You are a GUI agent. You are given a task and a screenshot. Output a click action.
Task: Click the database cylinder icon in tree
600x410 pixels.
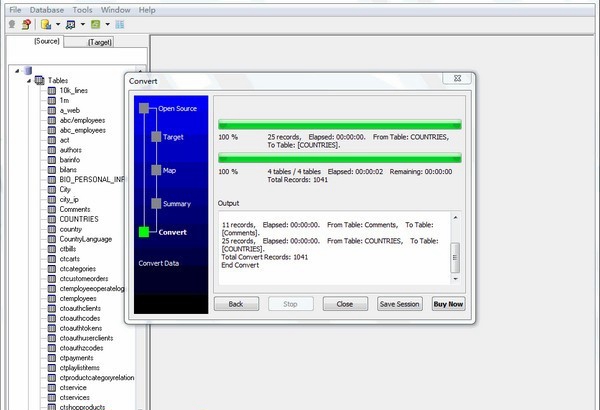pos(28,70)
